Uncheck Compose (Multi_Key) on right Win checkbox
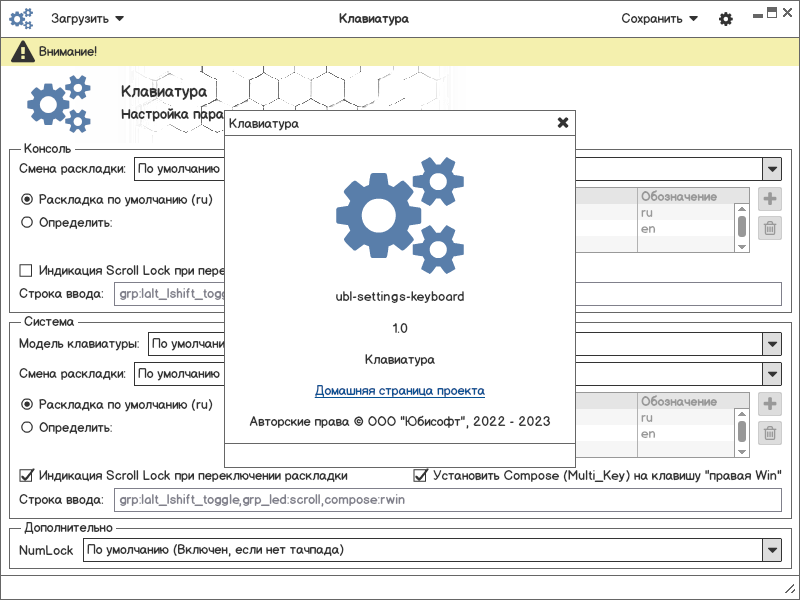This screenshot has width=800, height=600. click(x=421, y=475)
